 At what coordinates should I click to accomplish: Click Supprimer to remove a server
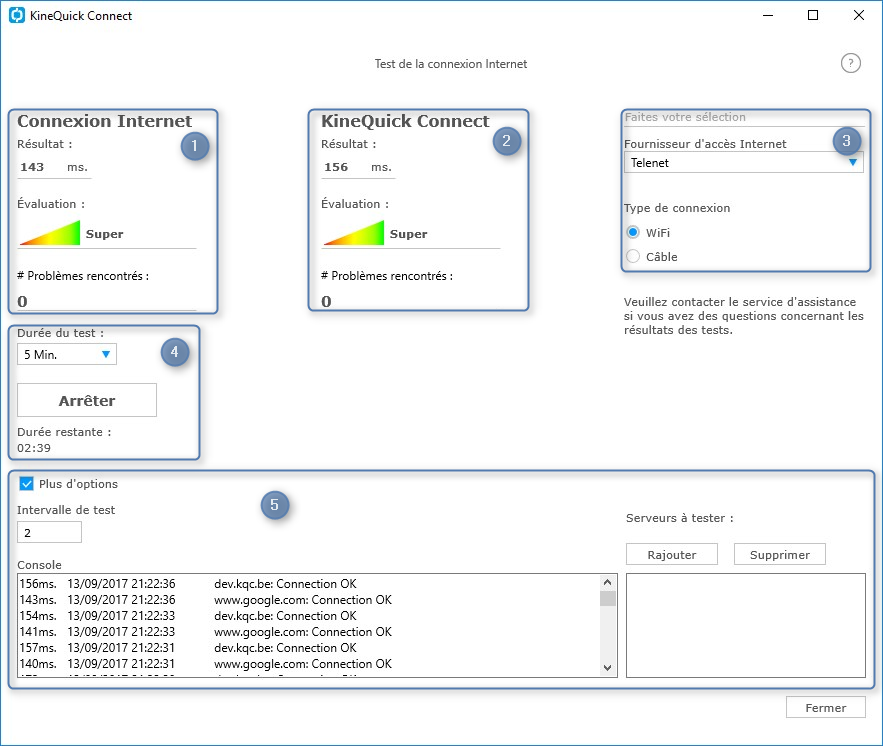[780, 555]
